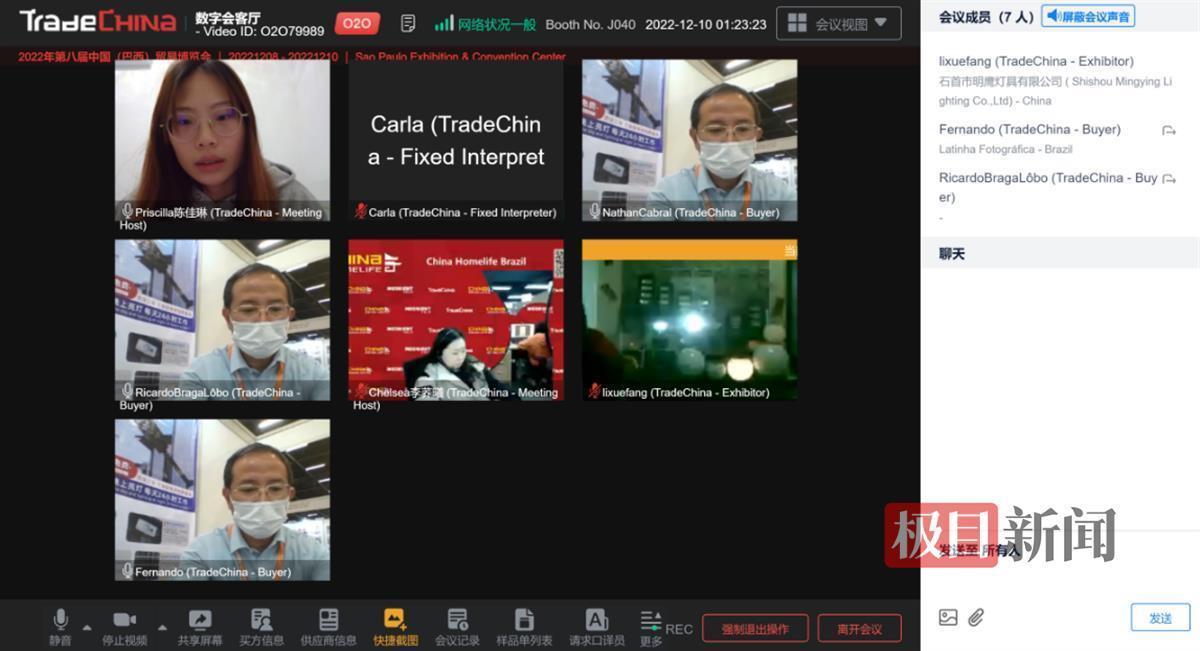The height and width of the screenshot is (651, 1200).
Task: Click leave meeting (离开会议) button
Action: tap(859, 628)
